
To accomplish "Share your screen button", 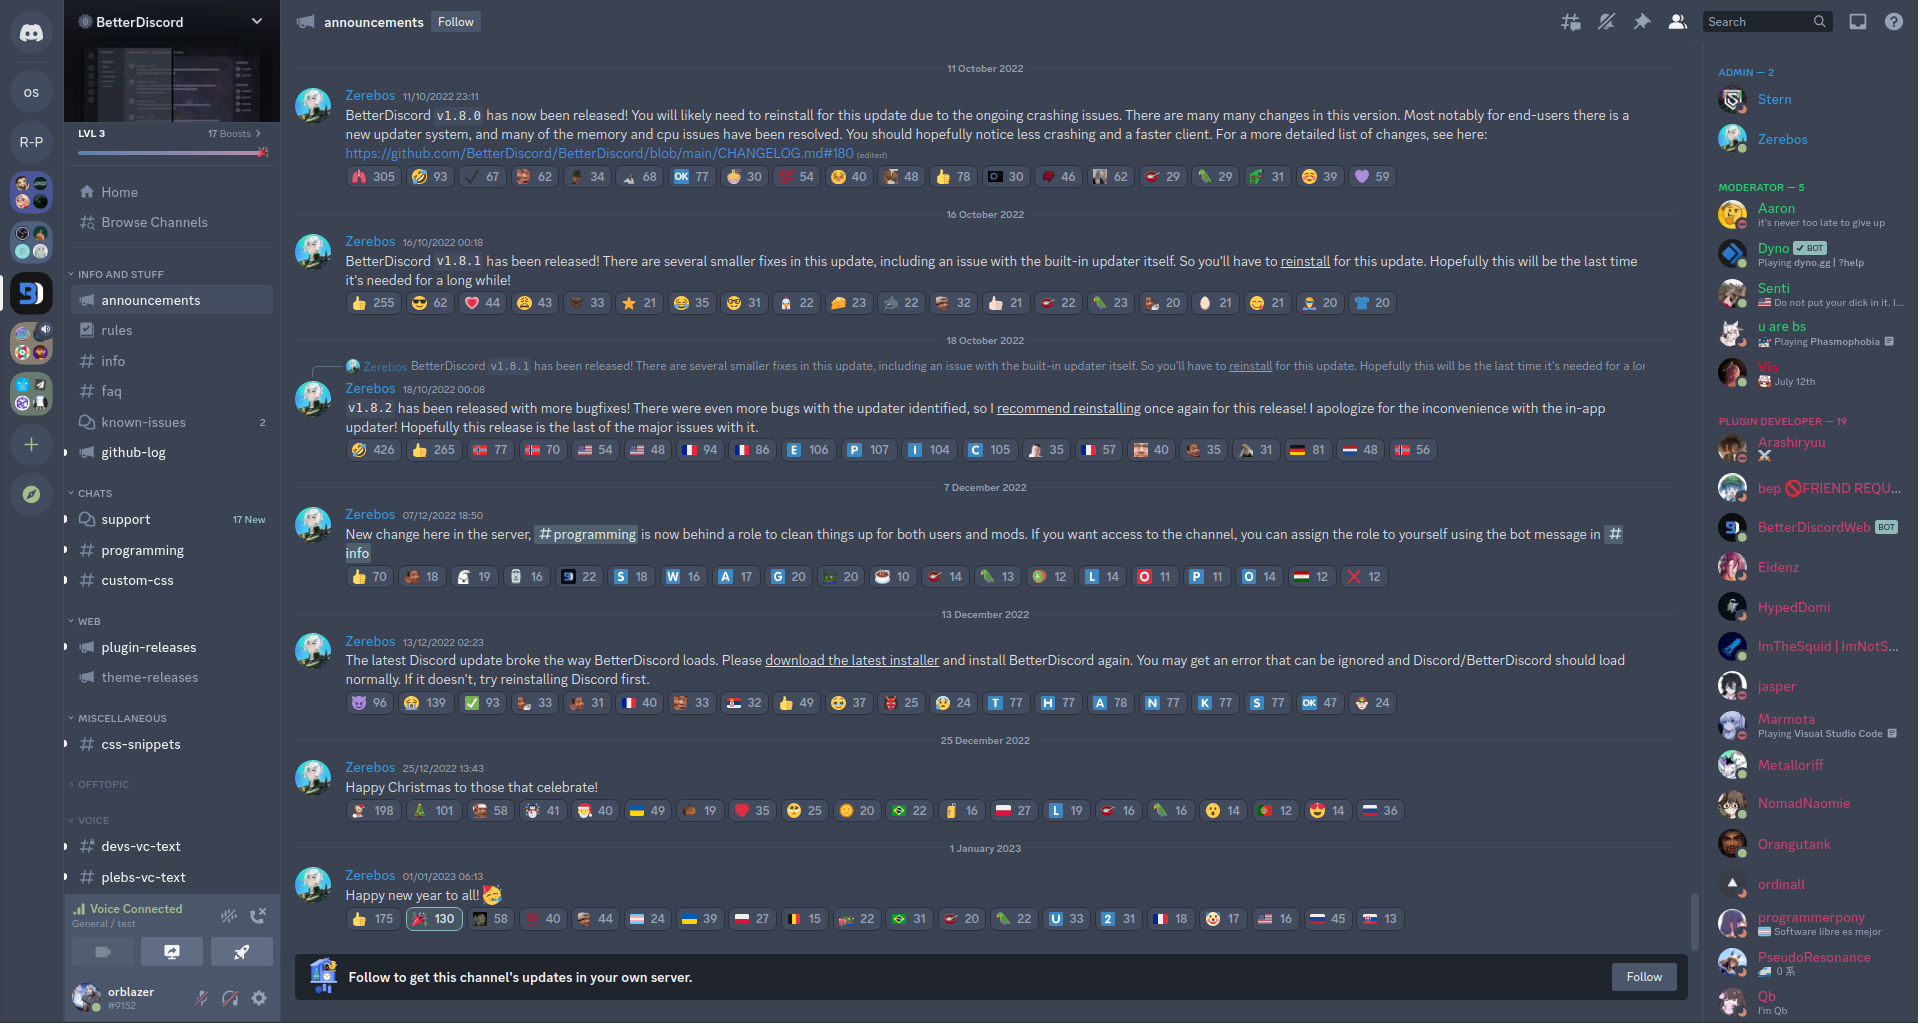I will 172,952.
